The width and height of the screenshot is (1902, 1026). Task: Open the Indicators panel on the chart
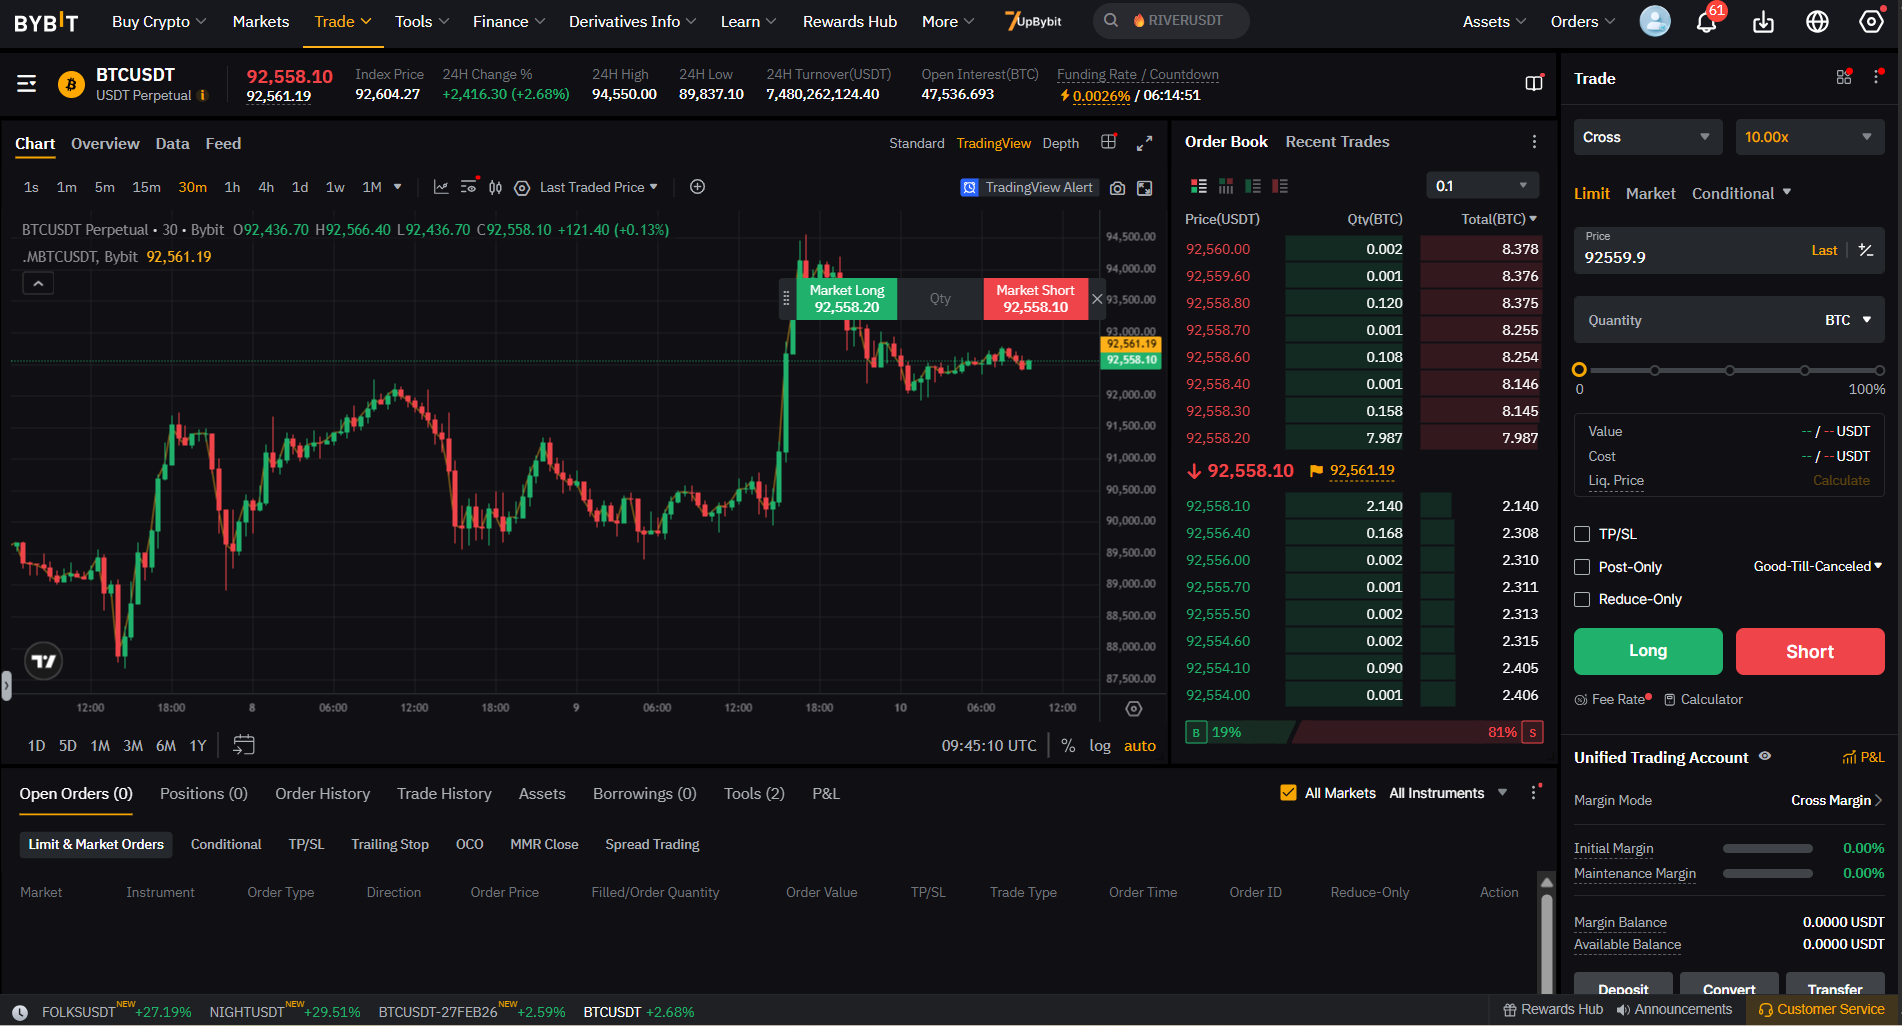pyautogui.click(x=441, y=187)
